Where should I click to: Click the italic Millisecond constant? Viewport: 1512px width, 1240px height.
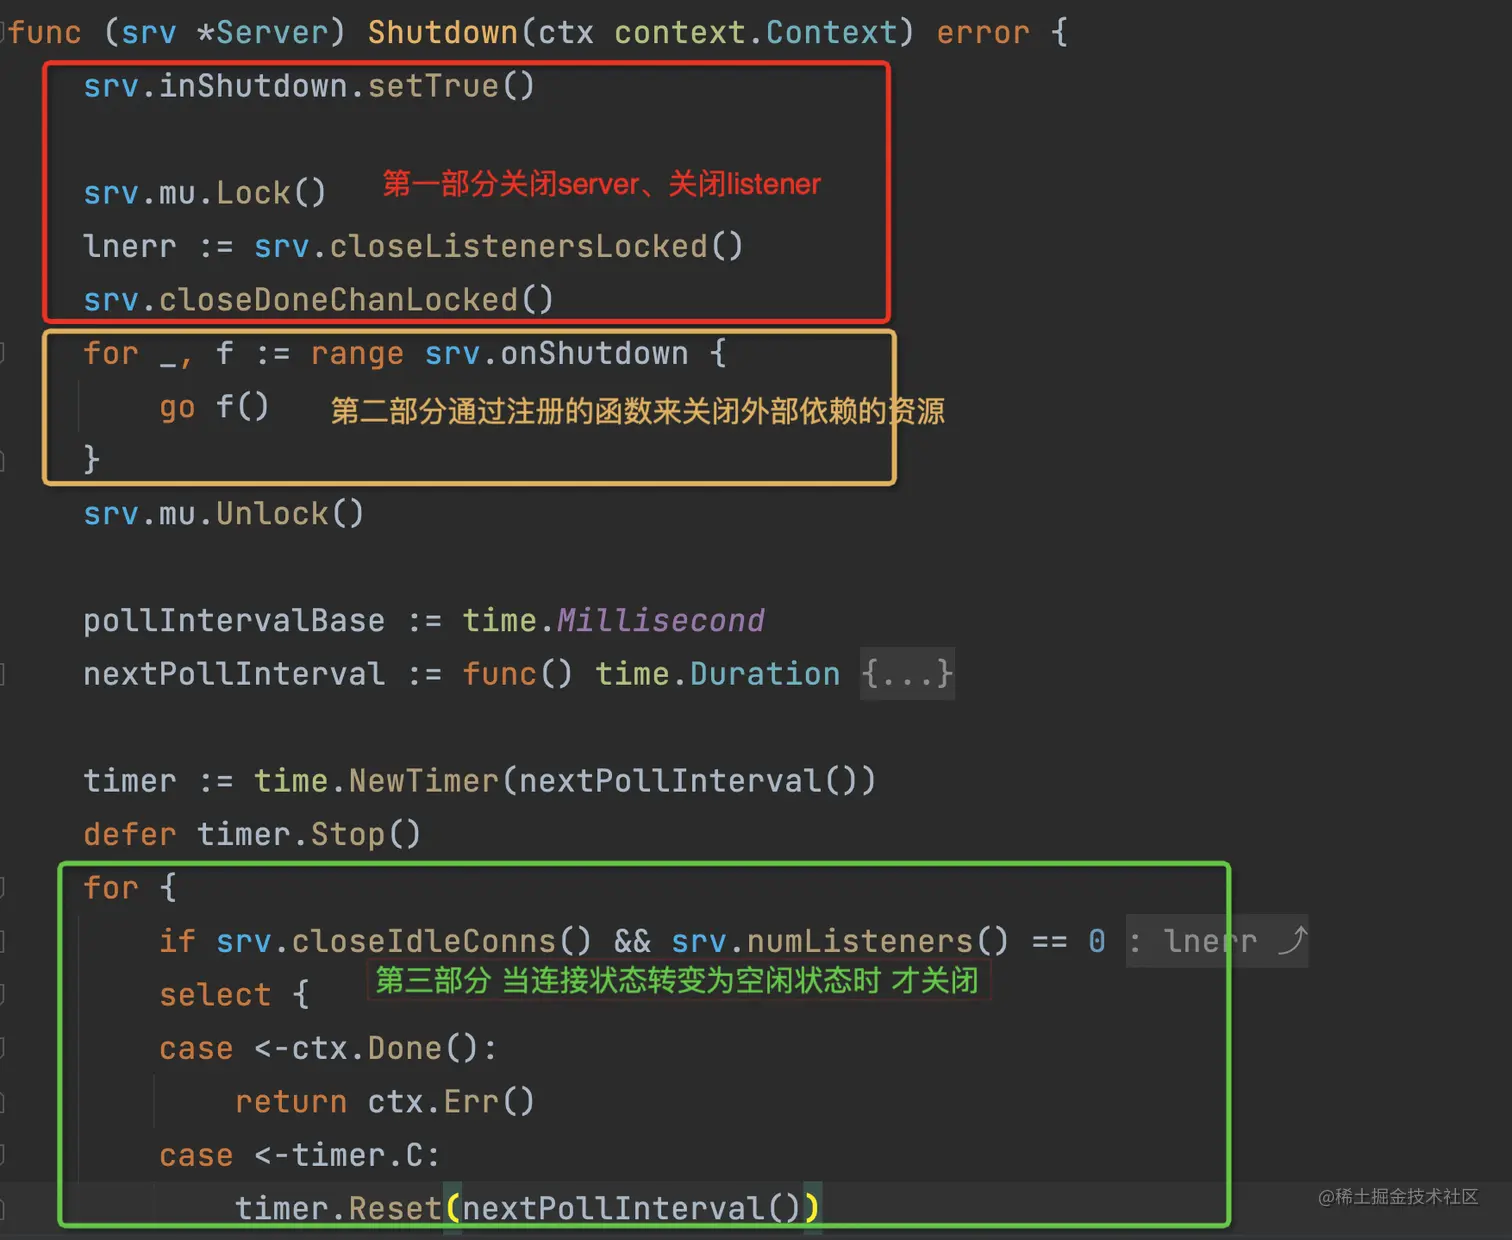(x=661, y=620)
